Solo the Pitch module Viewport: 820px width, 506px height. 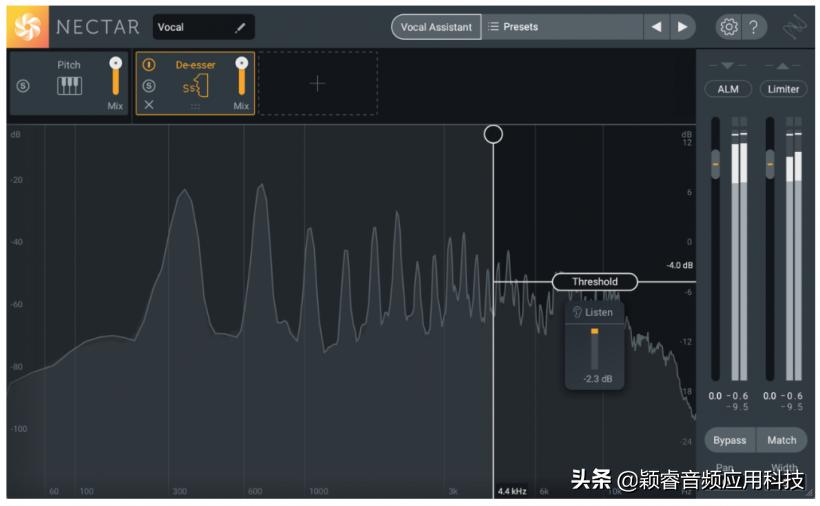23,86
